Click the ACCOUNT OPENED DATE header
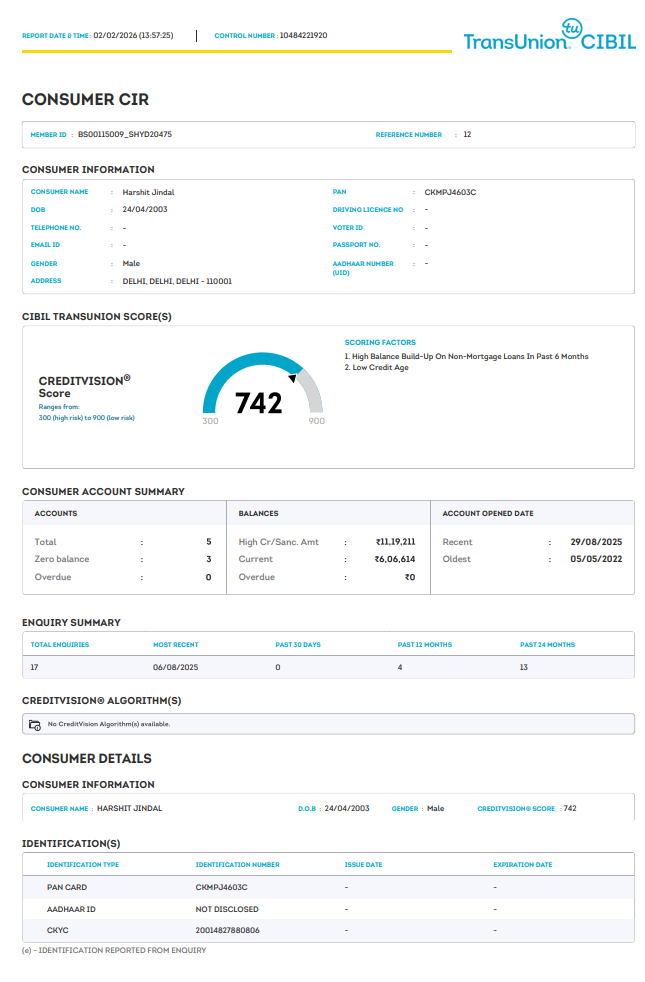Viewport: 645px width, 982px height. [x=488, y=514]
